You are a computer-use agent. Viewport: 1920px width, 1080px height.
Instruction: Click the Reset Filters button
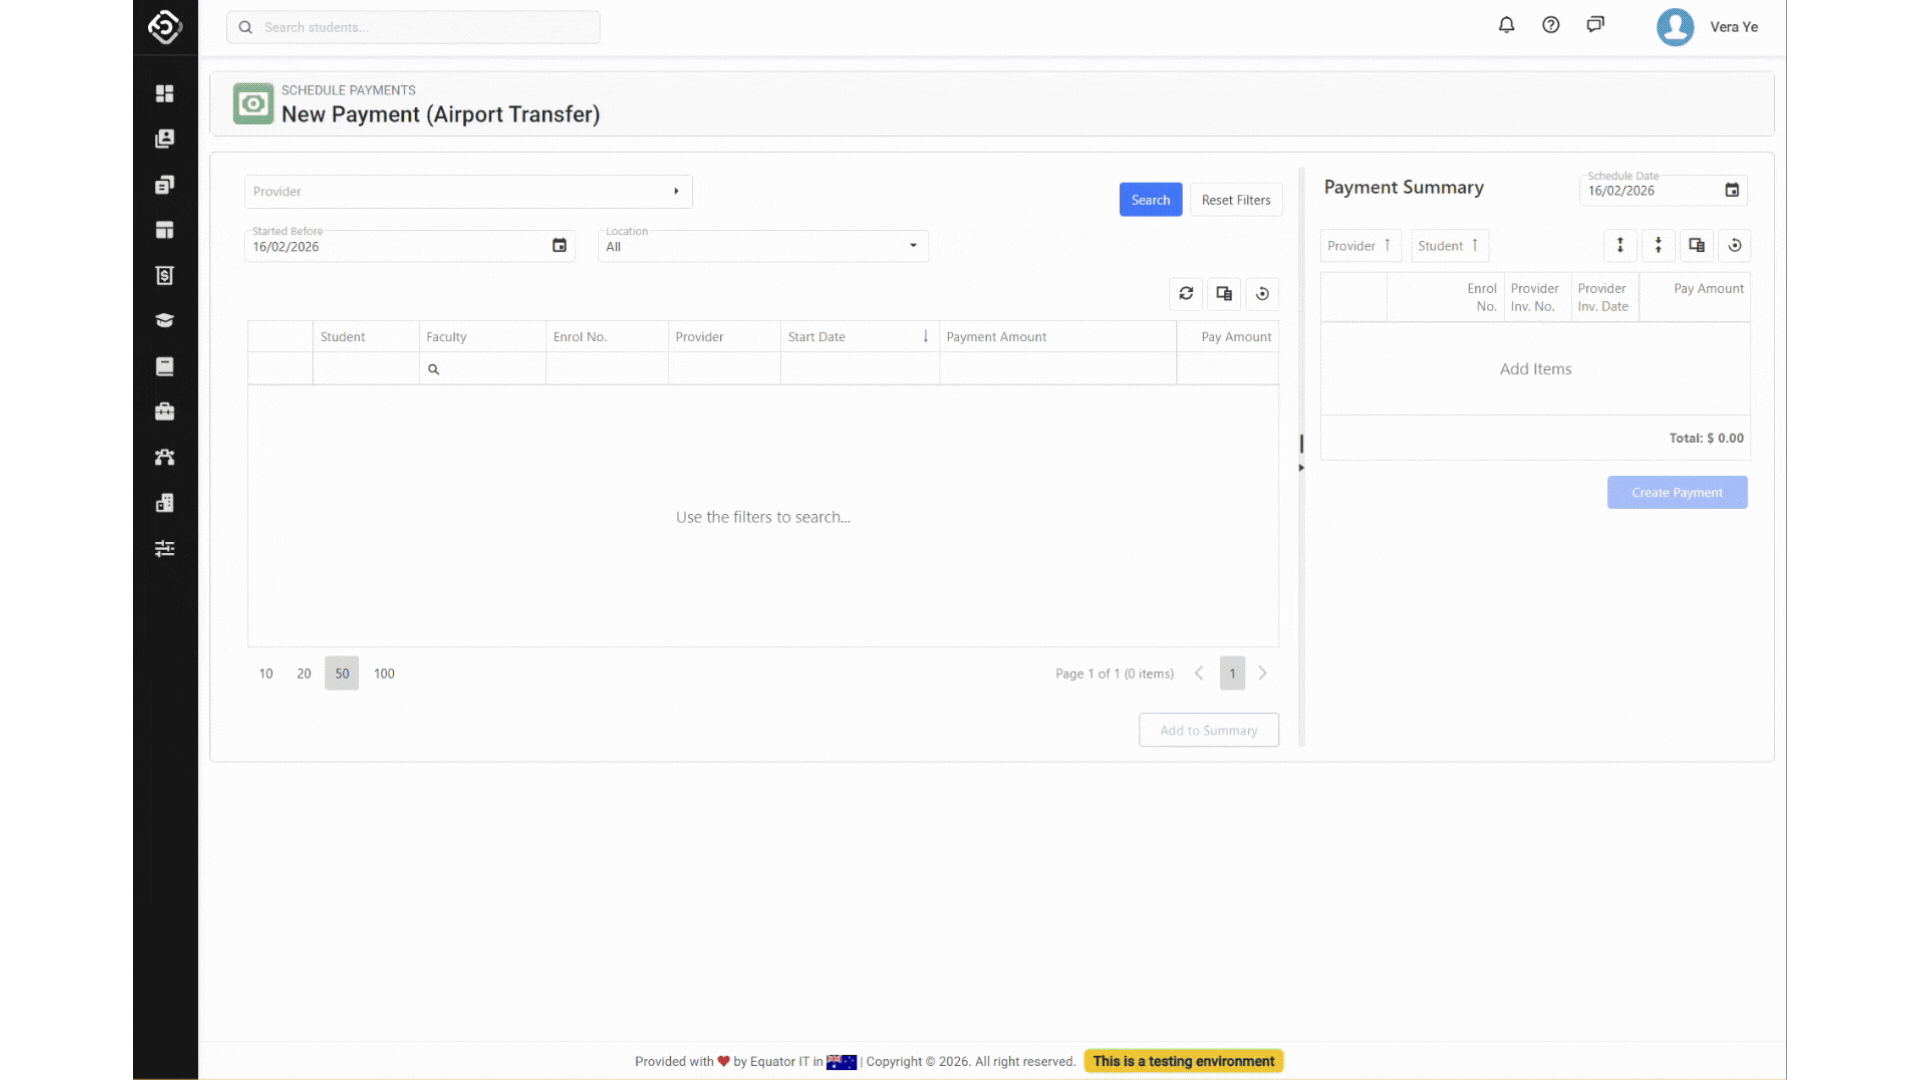coord(1236,200)
